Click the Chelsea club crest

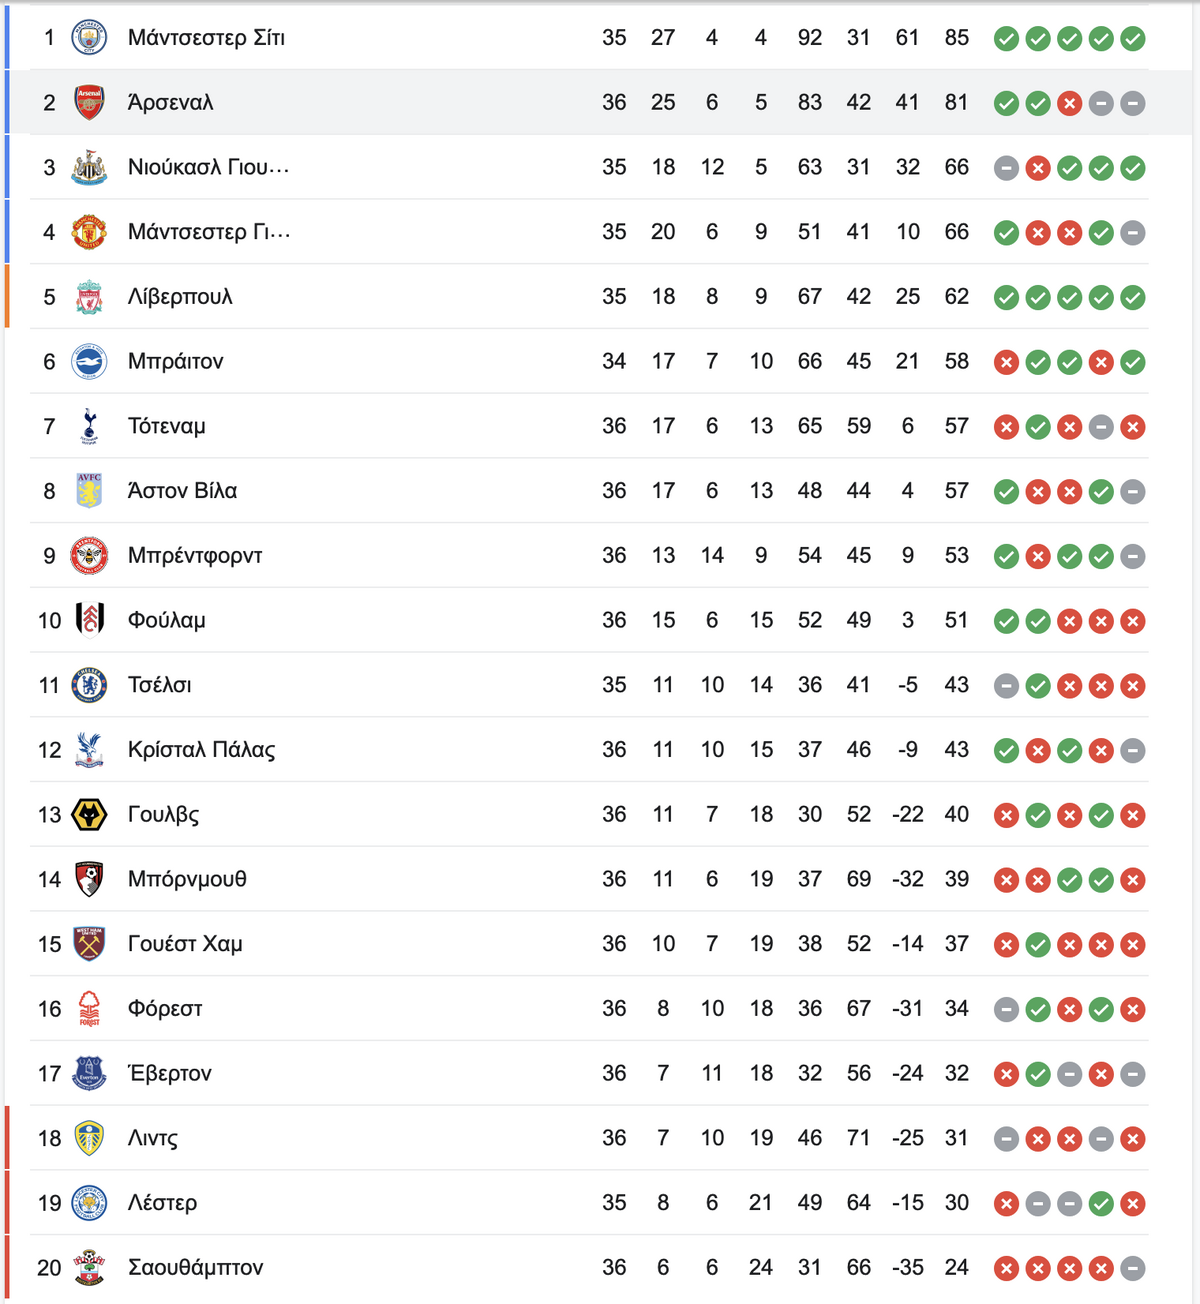tap(89, 685)
